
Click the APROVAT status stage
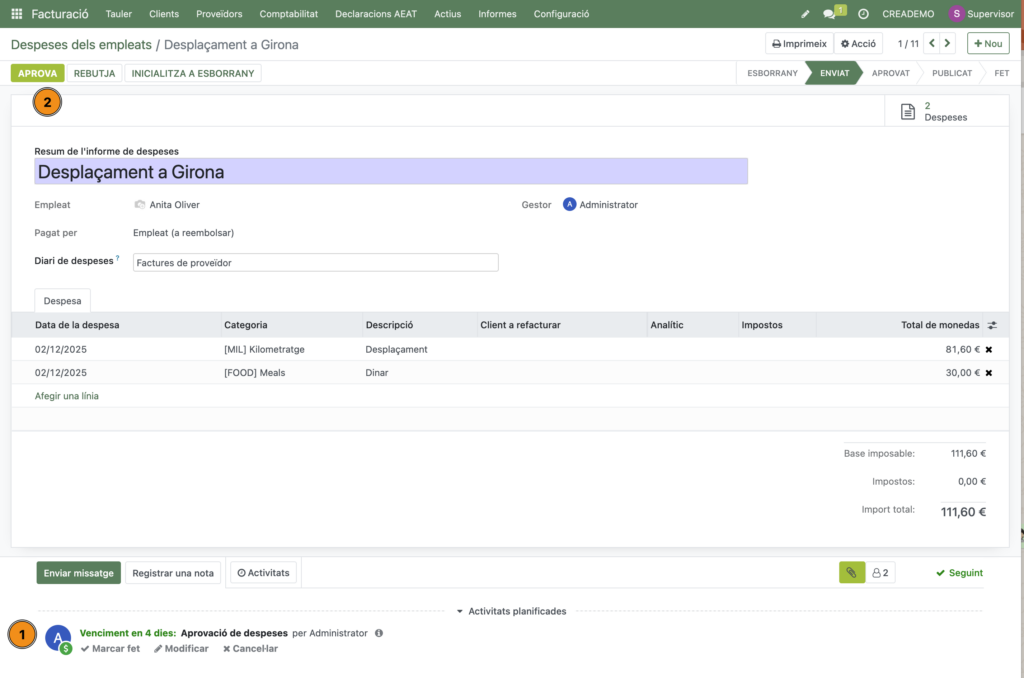890,73
